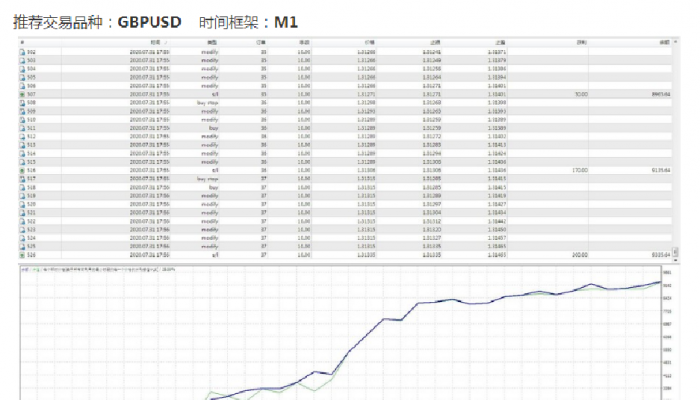Click the document icon of row 515

tap(22, 162)
